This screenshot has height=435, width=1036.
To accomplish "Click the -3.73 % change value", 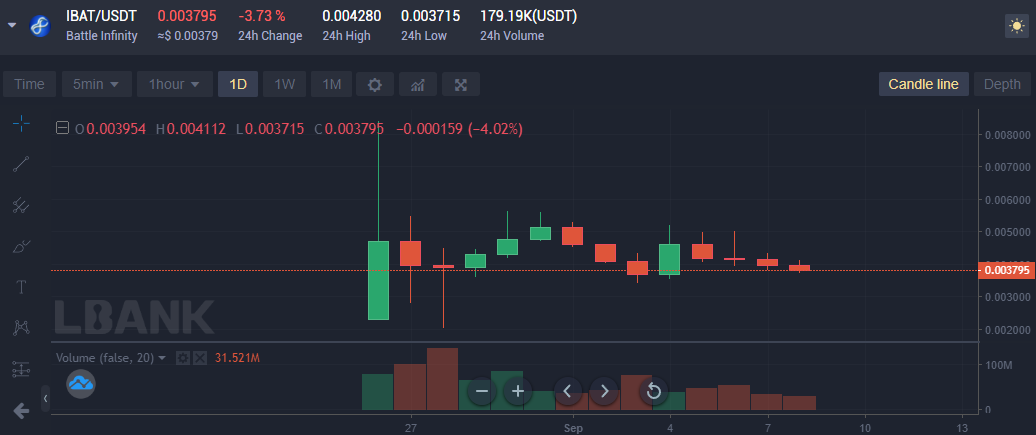I will (x=262, y=17).
